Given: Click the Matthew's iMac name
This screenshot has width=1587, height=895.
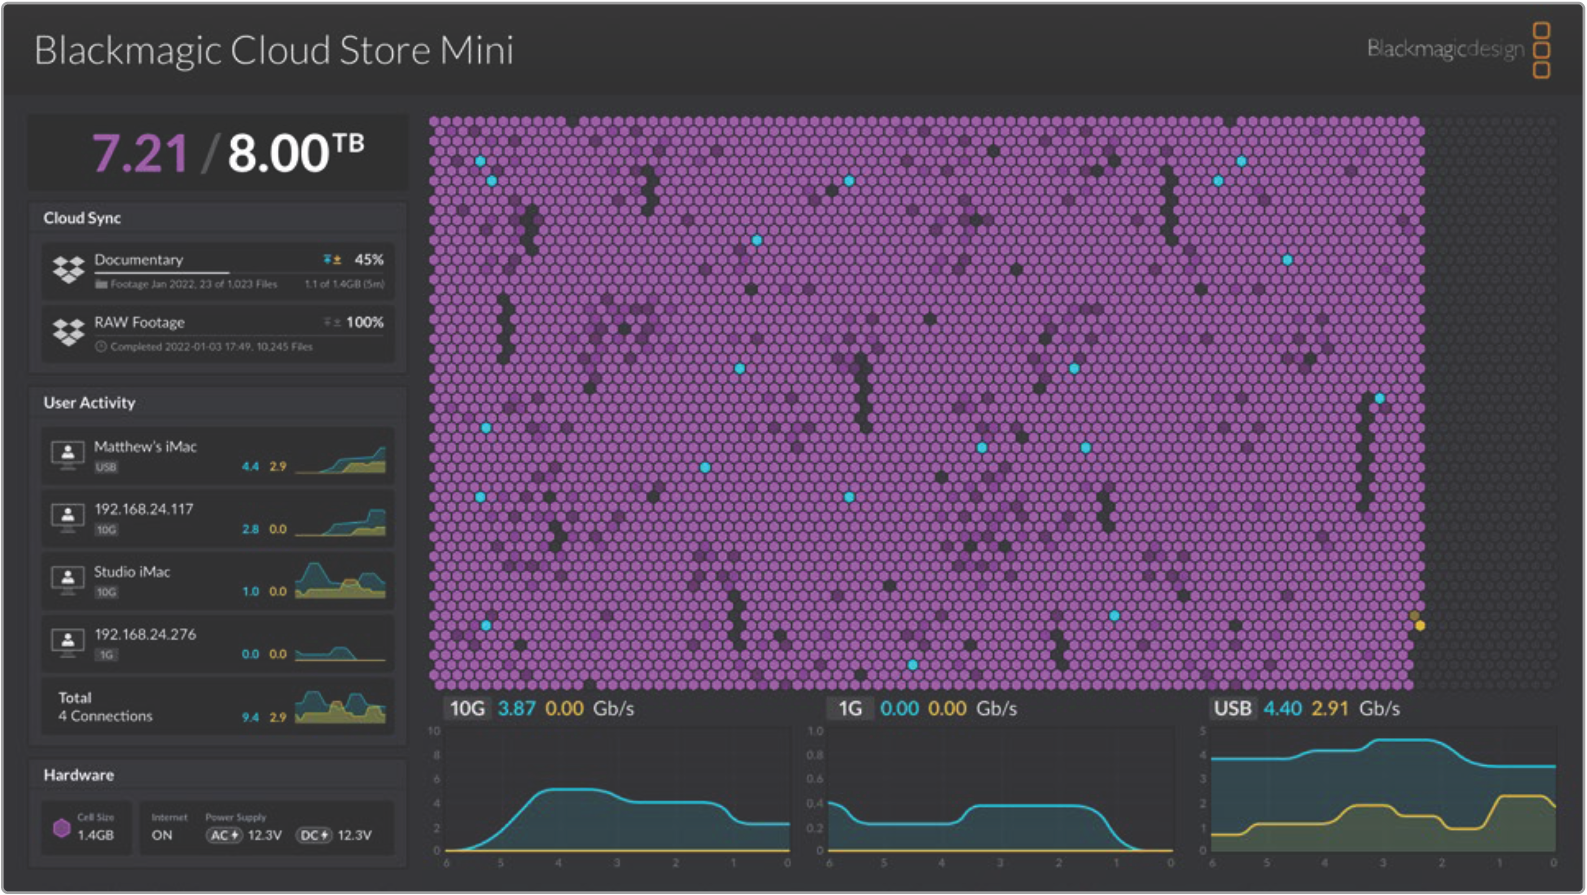Looking at the screenshot, I should pyautogui.click(x=146, y=447).
